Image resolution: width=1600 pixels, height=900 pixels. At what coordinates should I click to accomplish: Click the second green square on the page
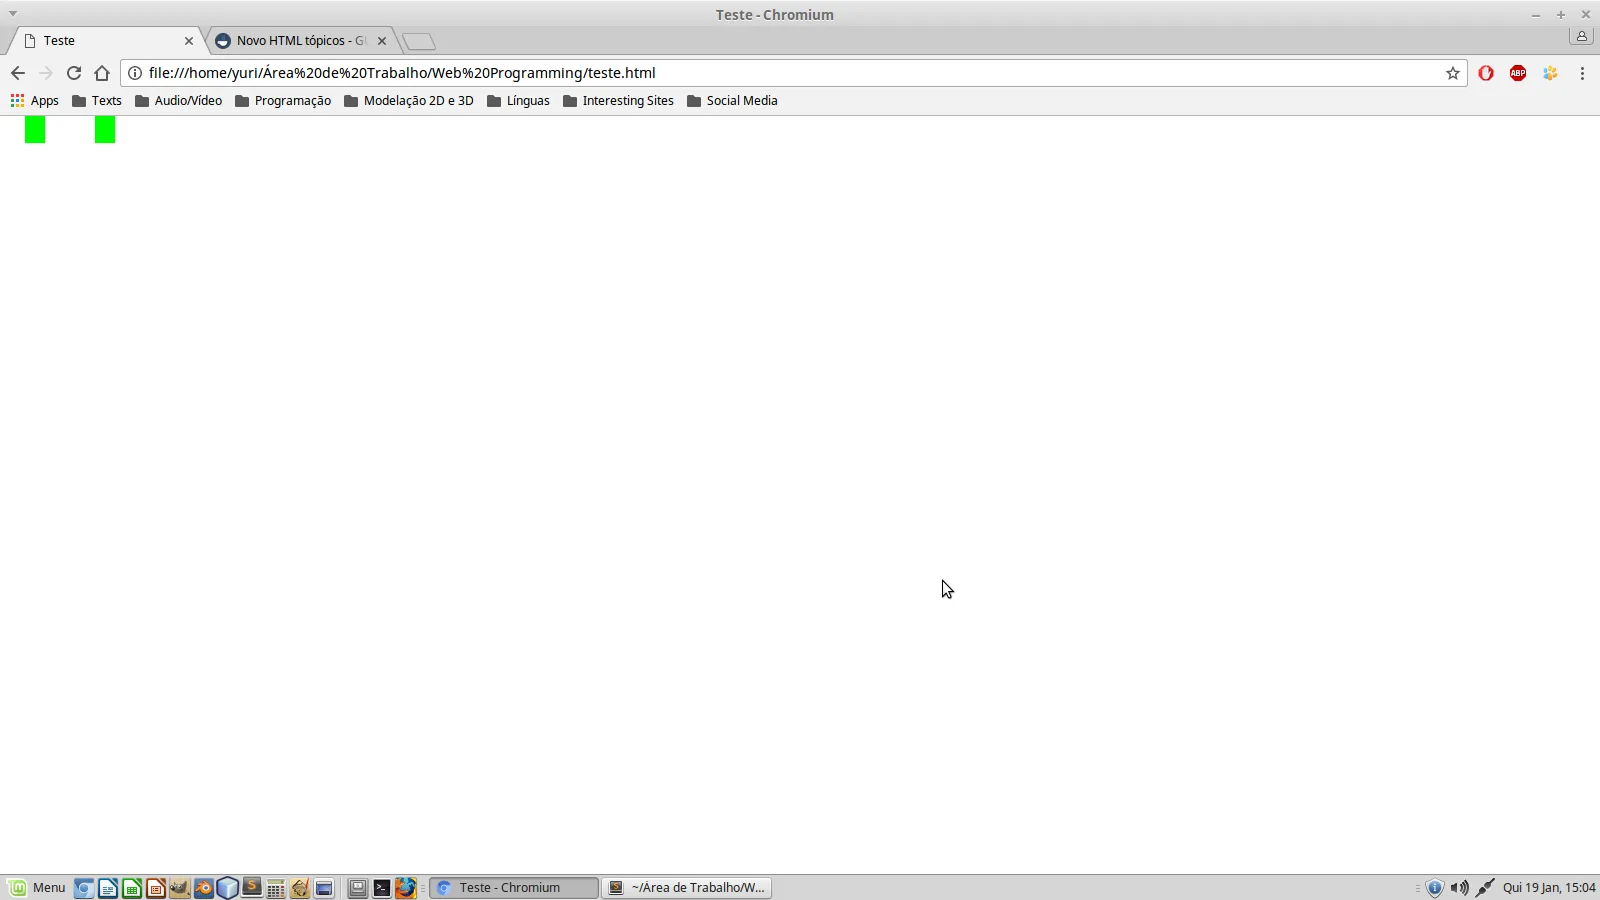(x=105, y=130)
